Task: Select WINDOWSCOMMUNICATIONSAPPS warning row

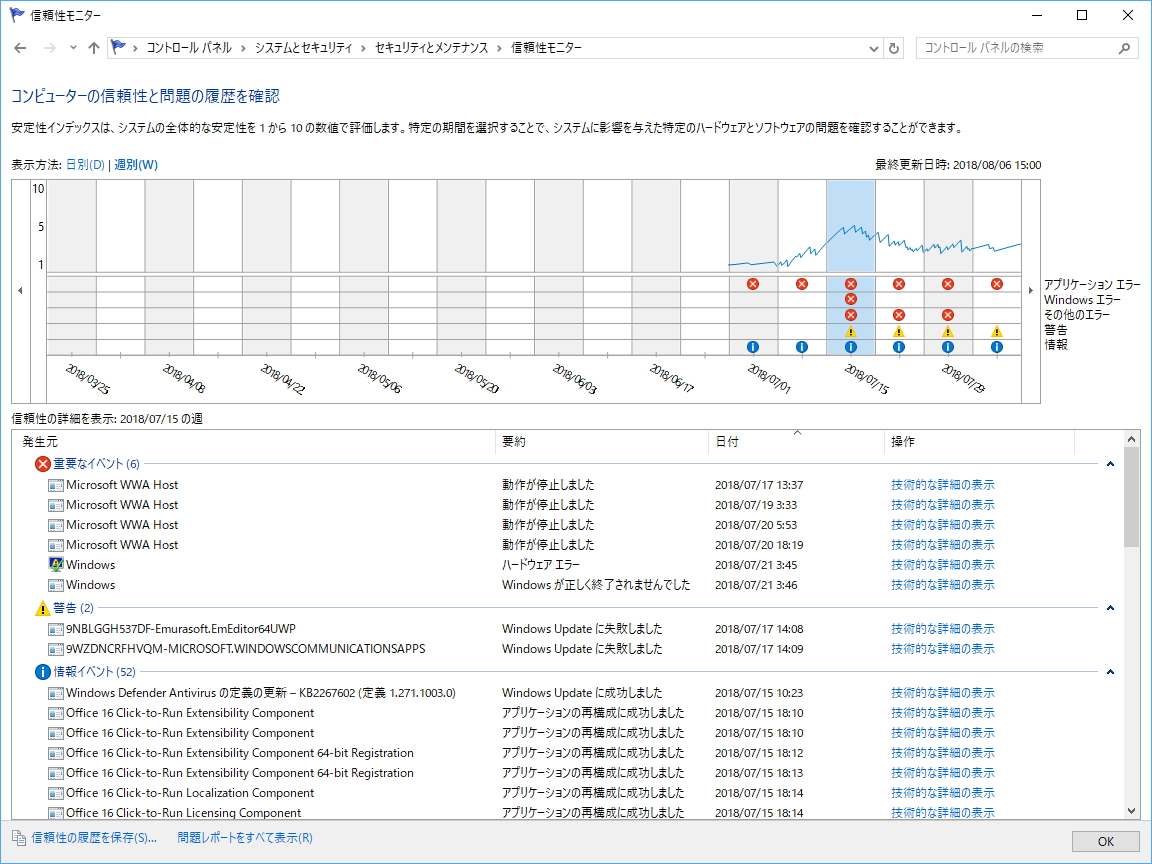Action: coord(566,649)
